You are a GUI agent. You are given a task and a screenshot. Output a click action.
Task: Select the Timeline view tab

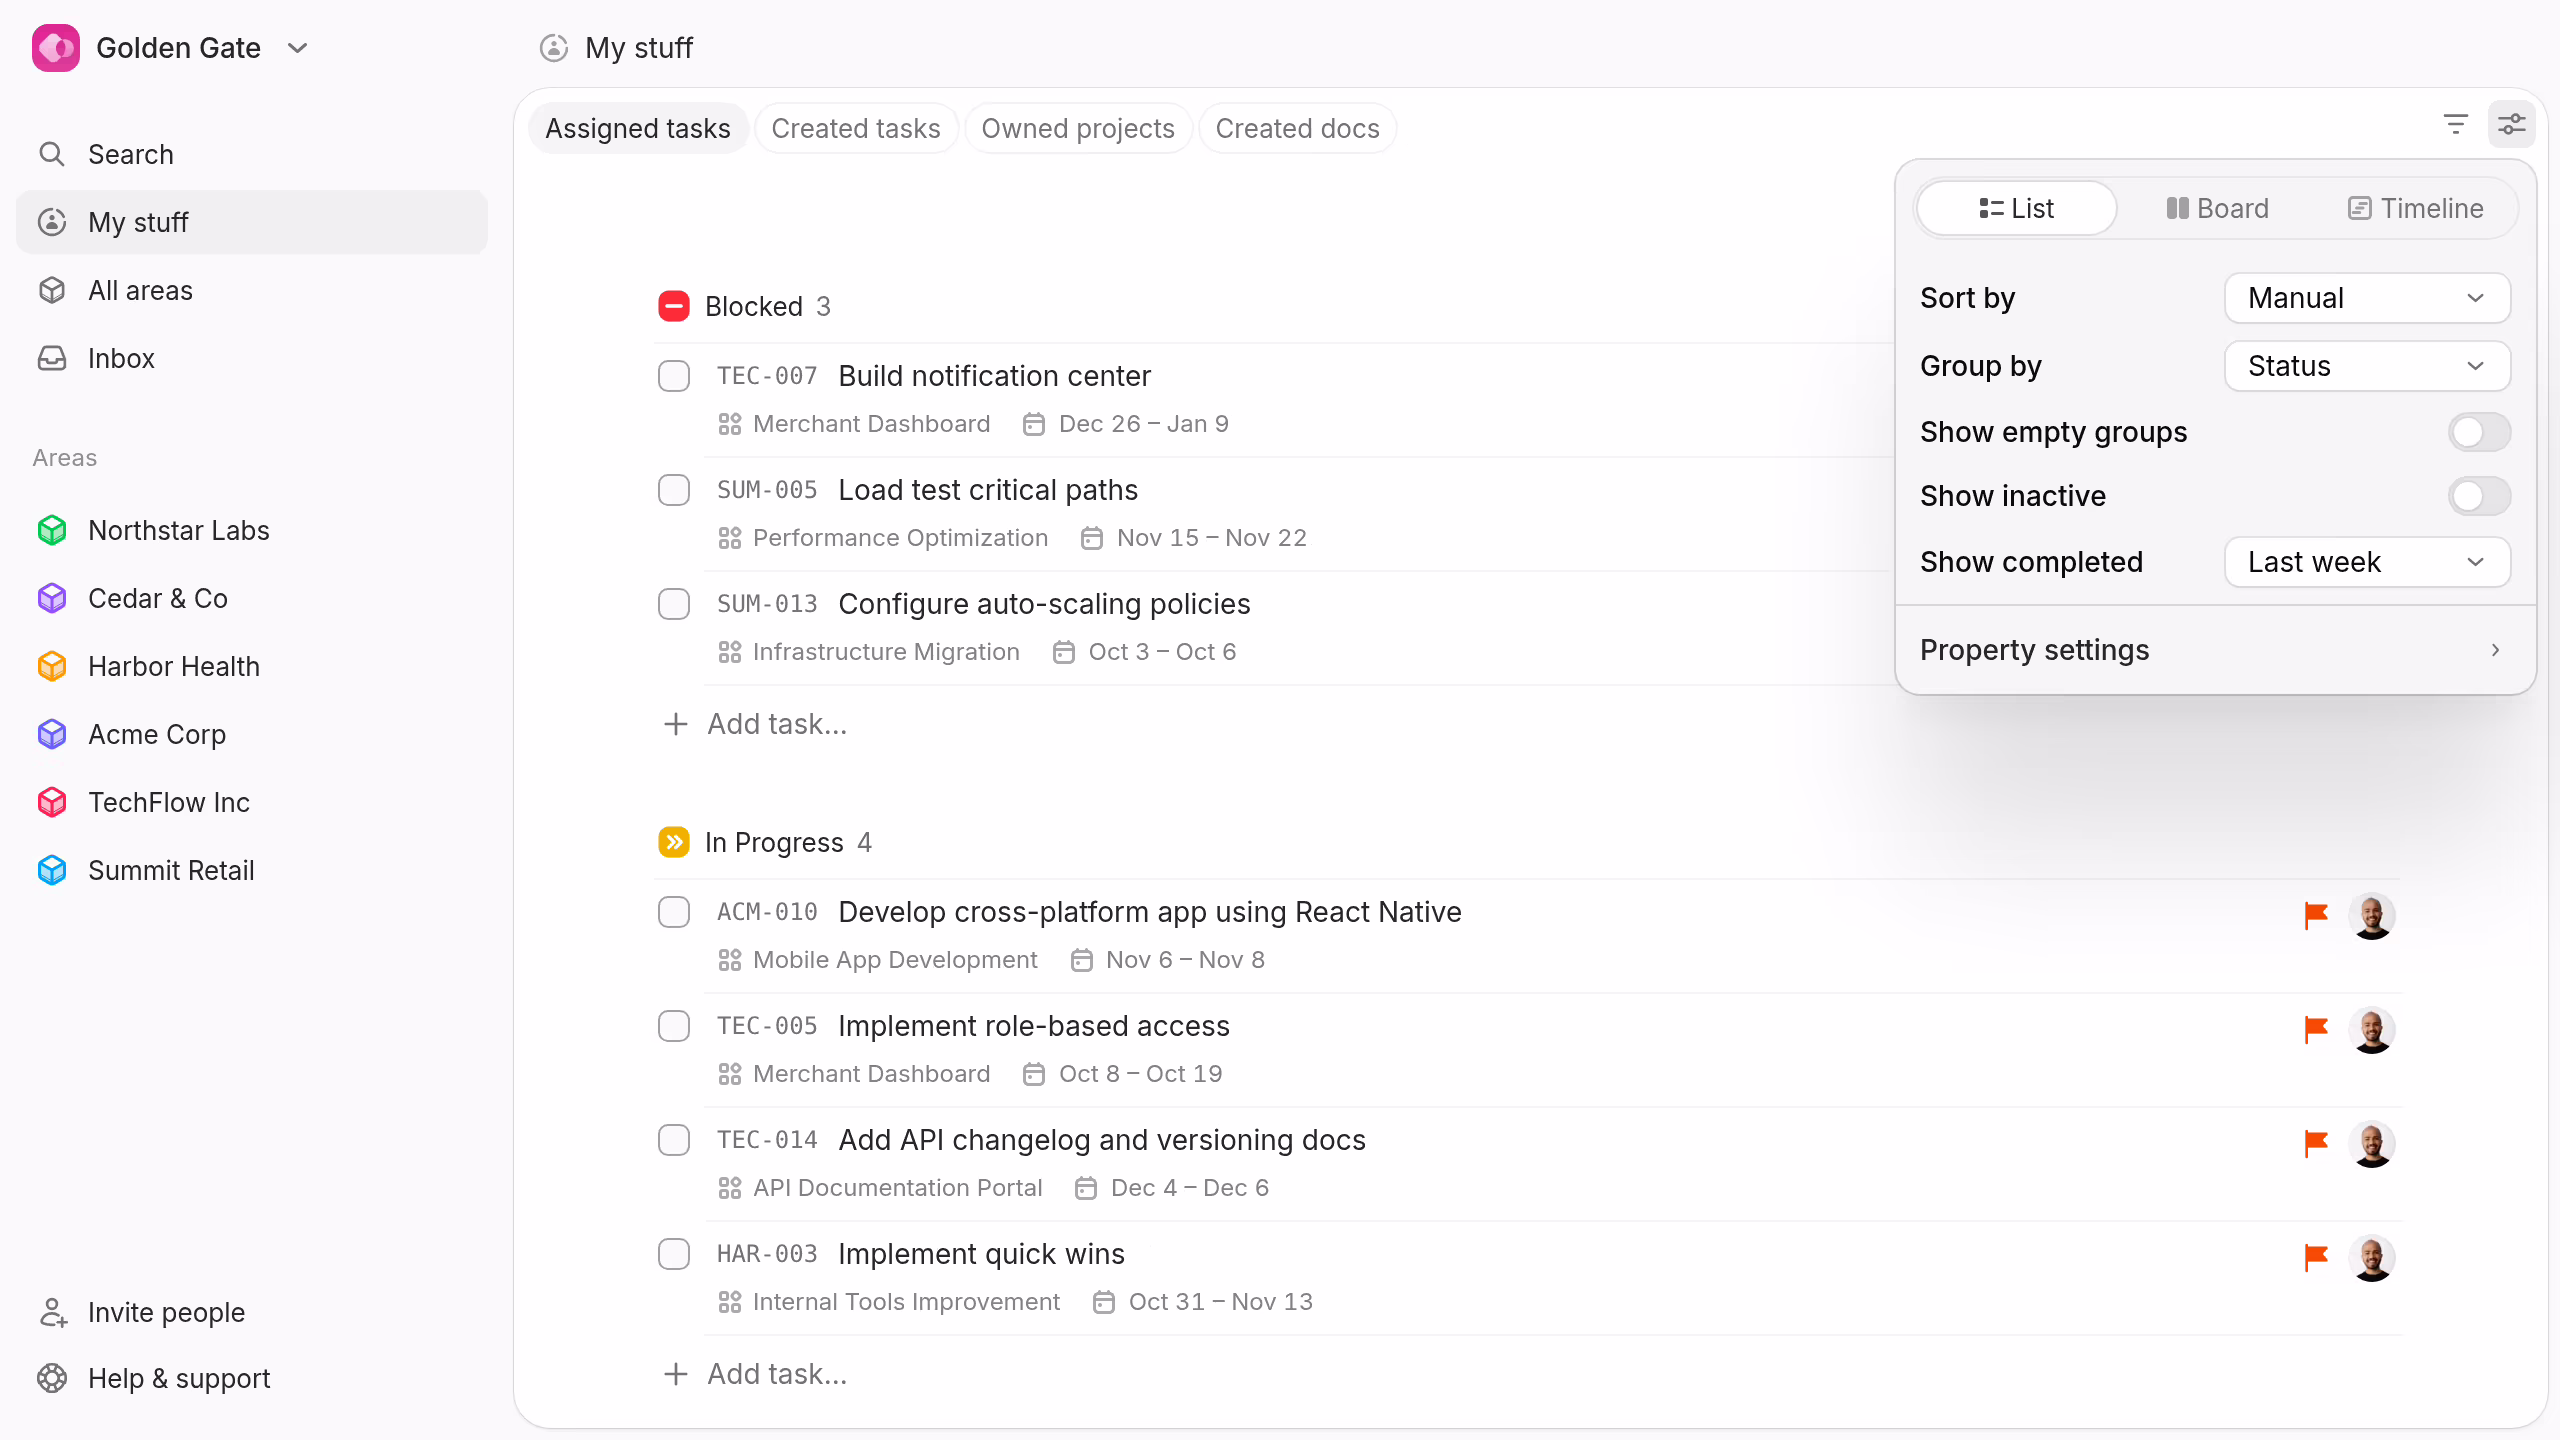[x=2415, y=208]
